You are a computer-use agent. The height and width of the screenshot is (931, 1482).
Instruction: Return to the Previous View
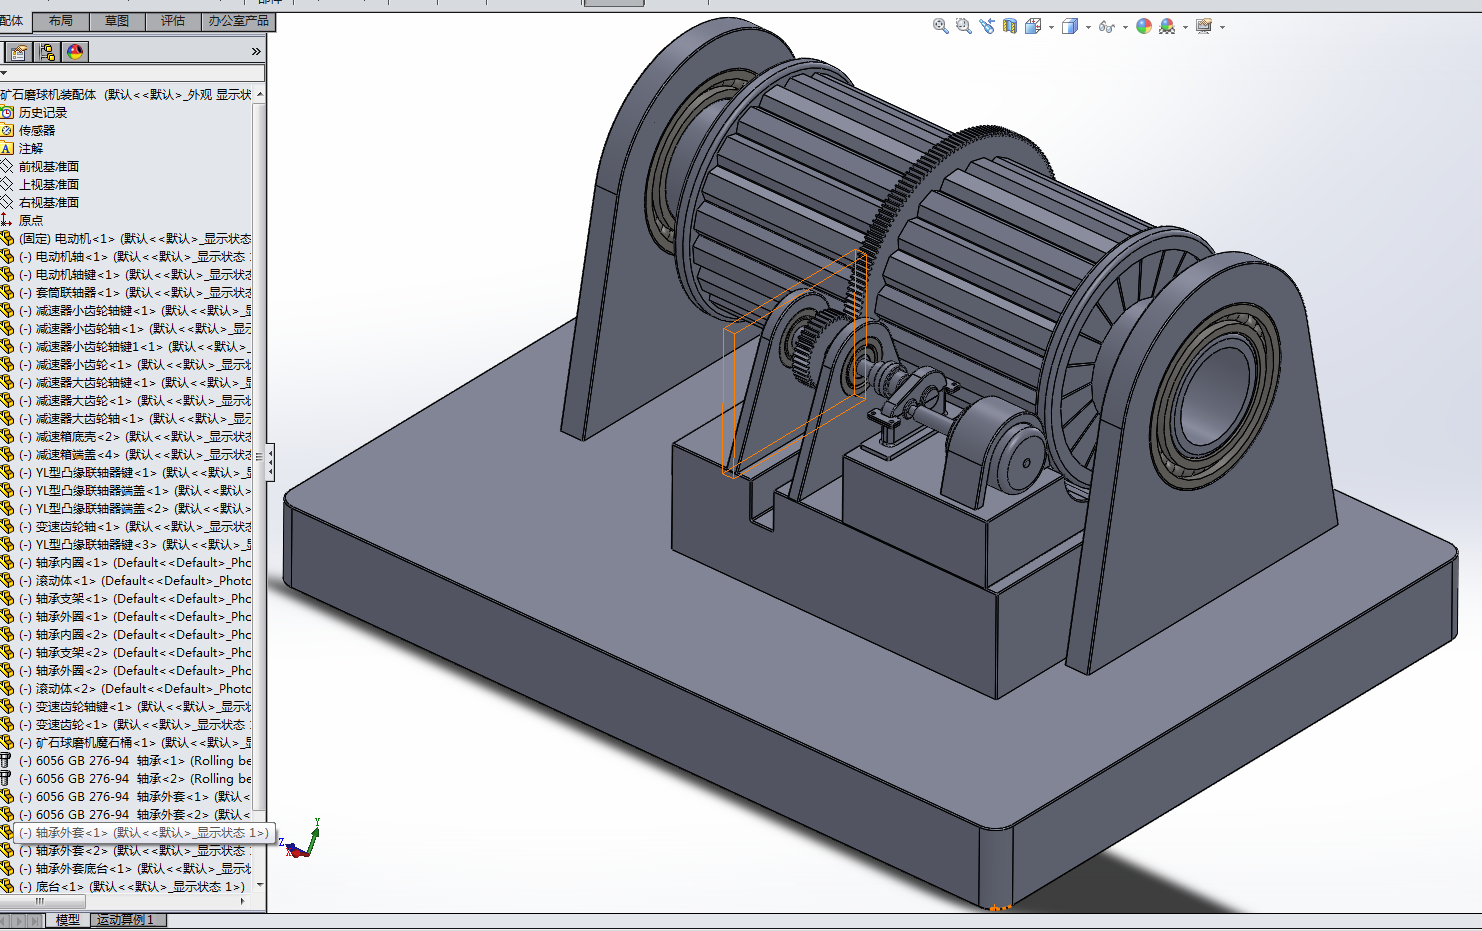point(987,27)
